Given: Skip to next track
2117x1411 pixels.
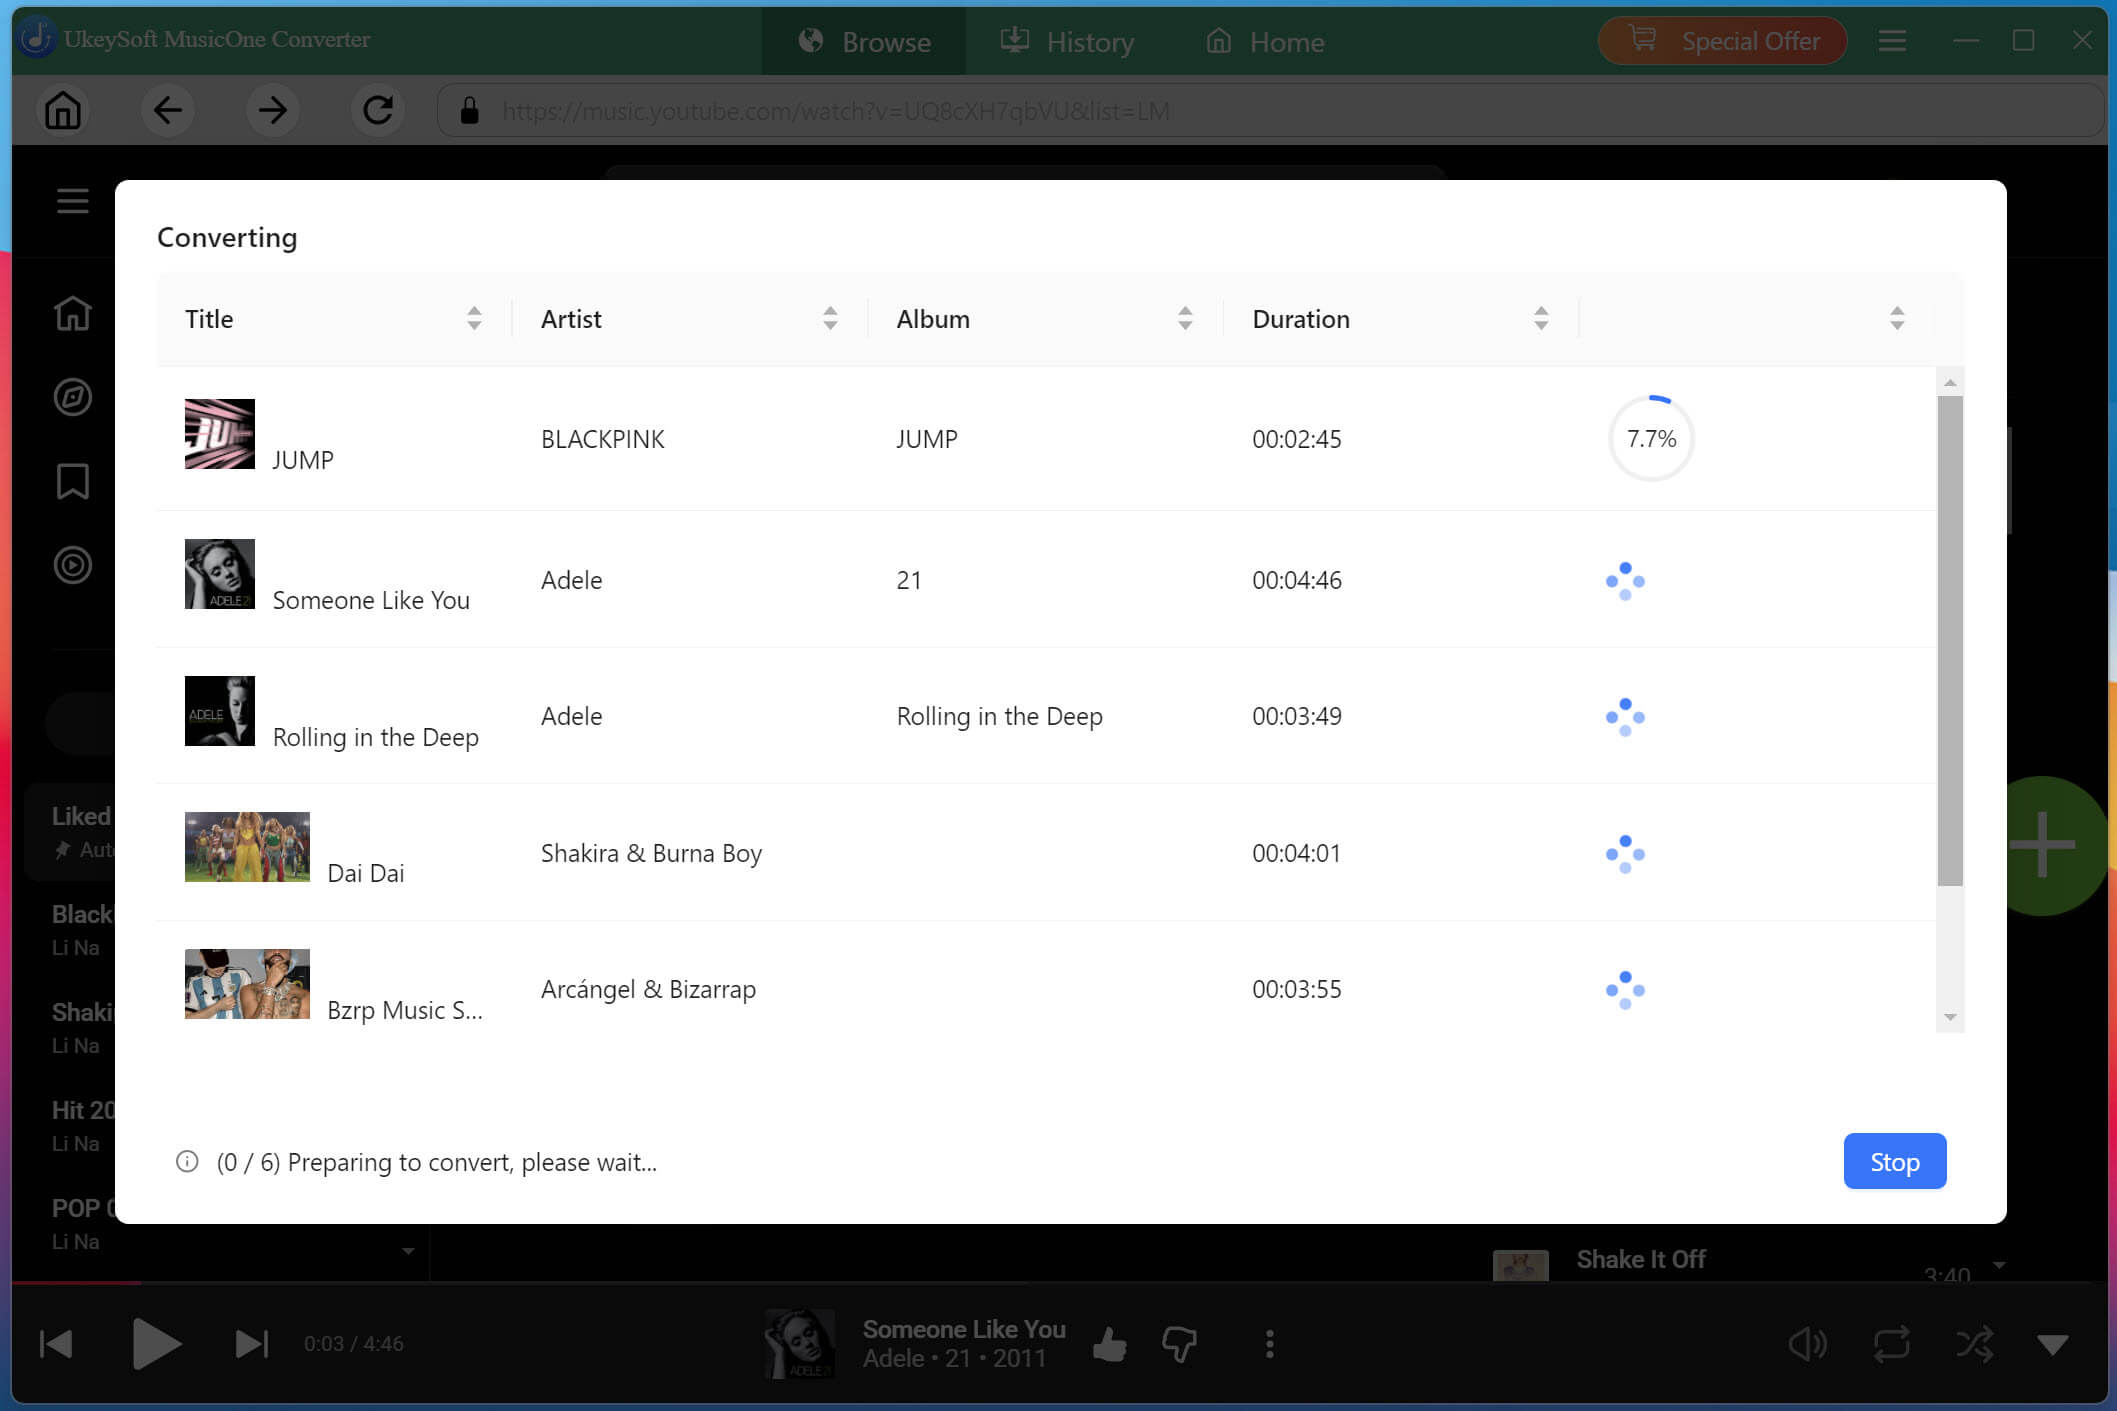Looking at the screenshot, I should point(251,1344).
